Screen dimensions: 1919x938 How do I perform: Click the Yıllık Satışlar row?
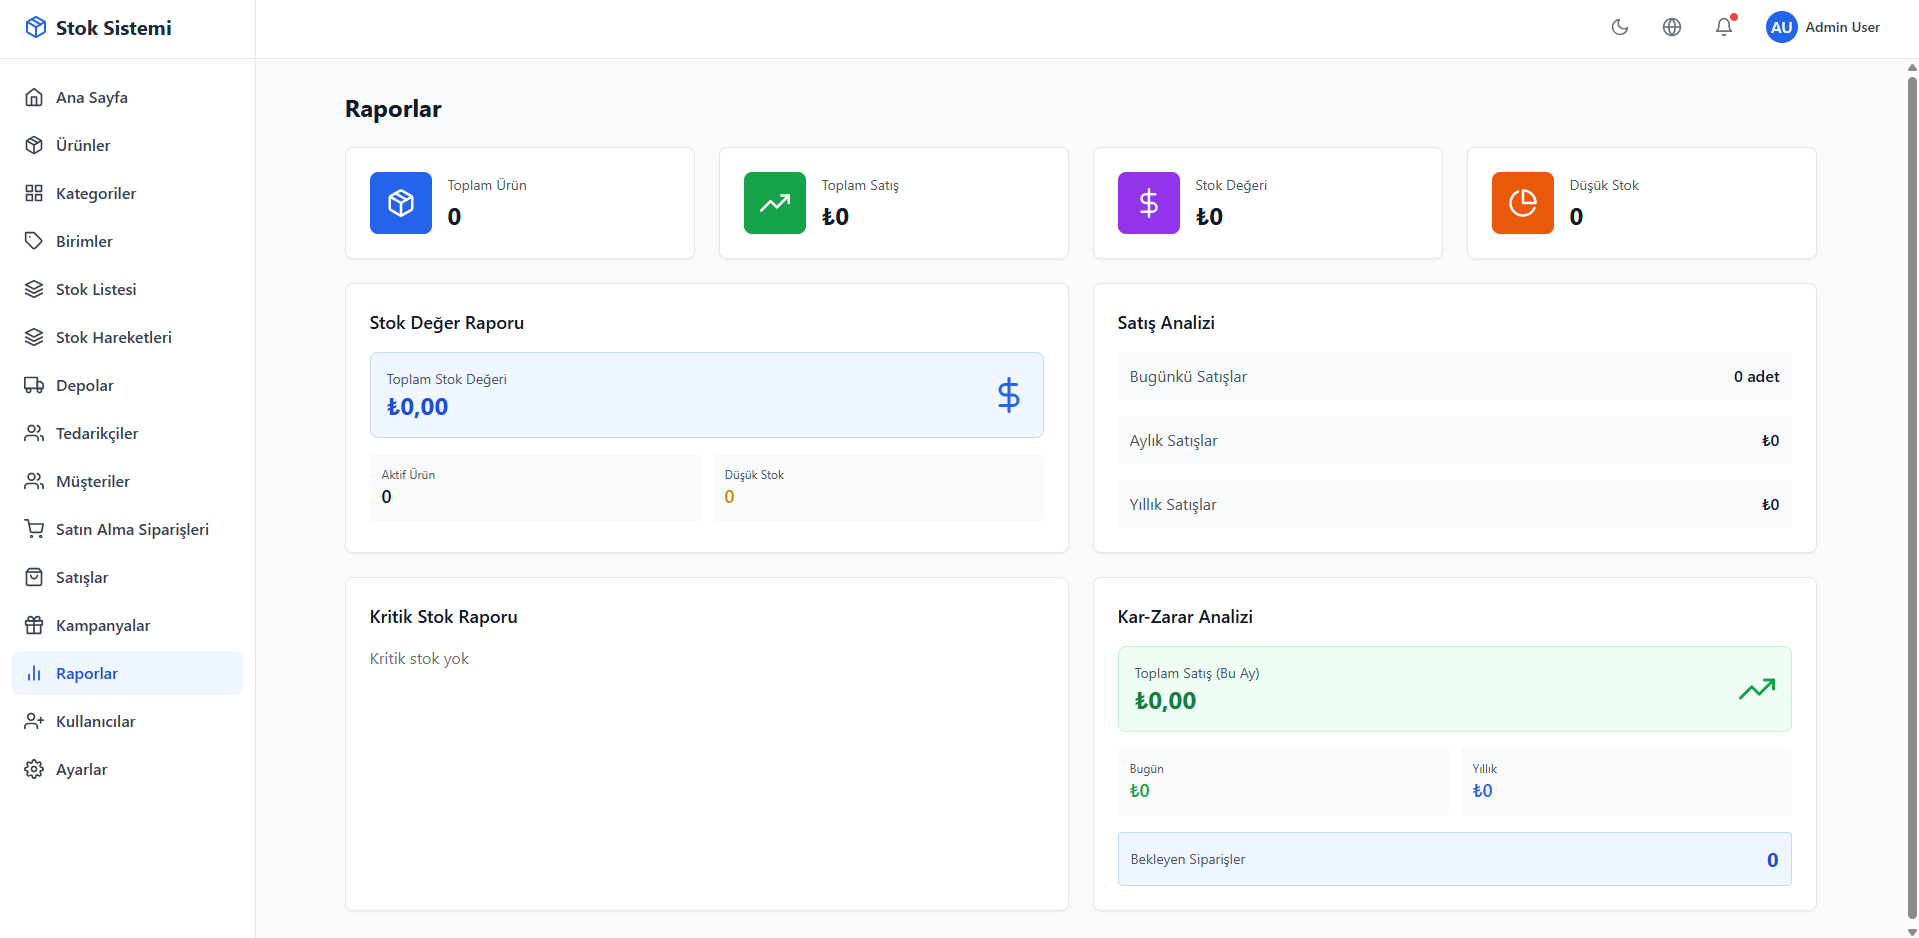click(1454, 504)
